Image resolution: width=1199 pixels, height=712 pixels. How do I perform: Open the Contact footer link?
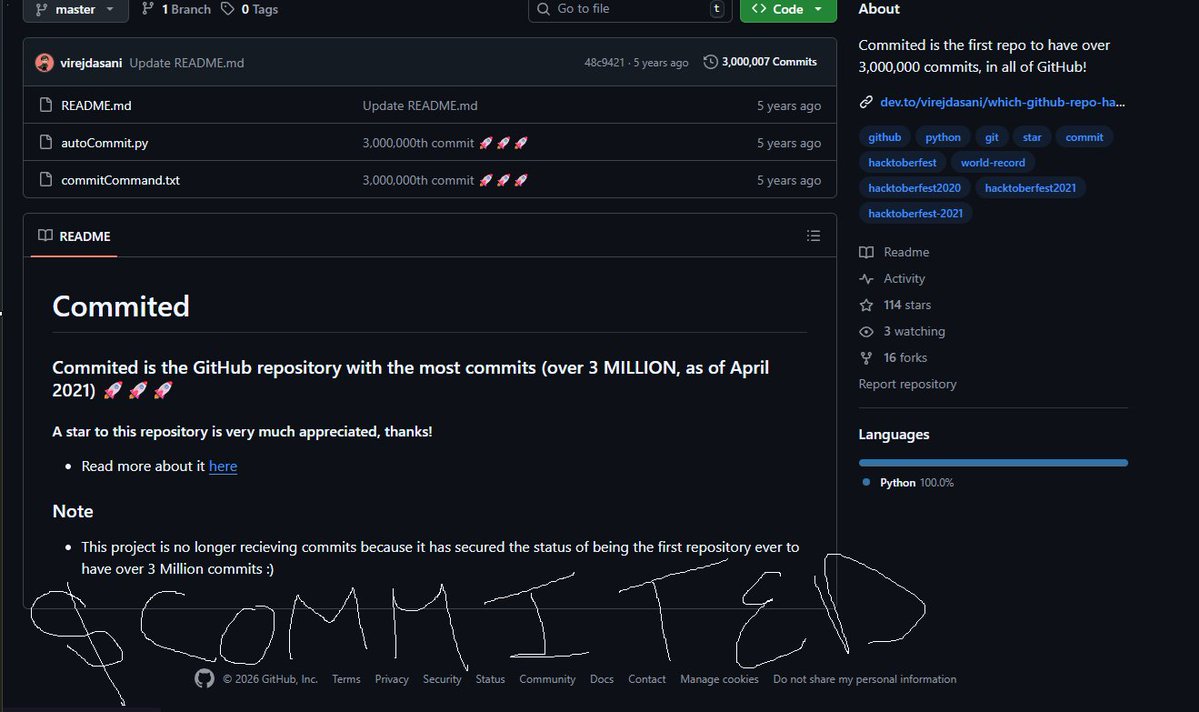pyautogui.click(x=647, y=679)
